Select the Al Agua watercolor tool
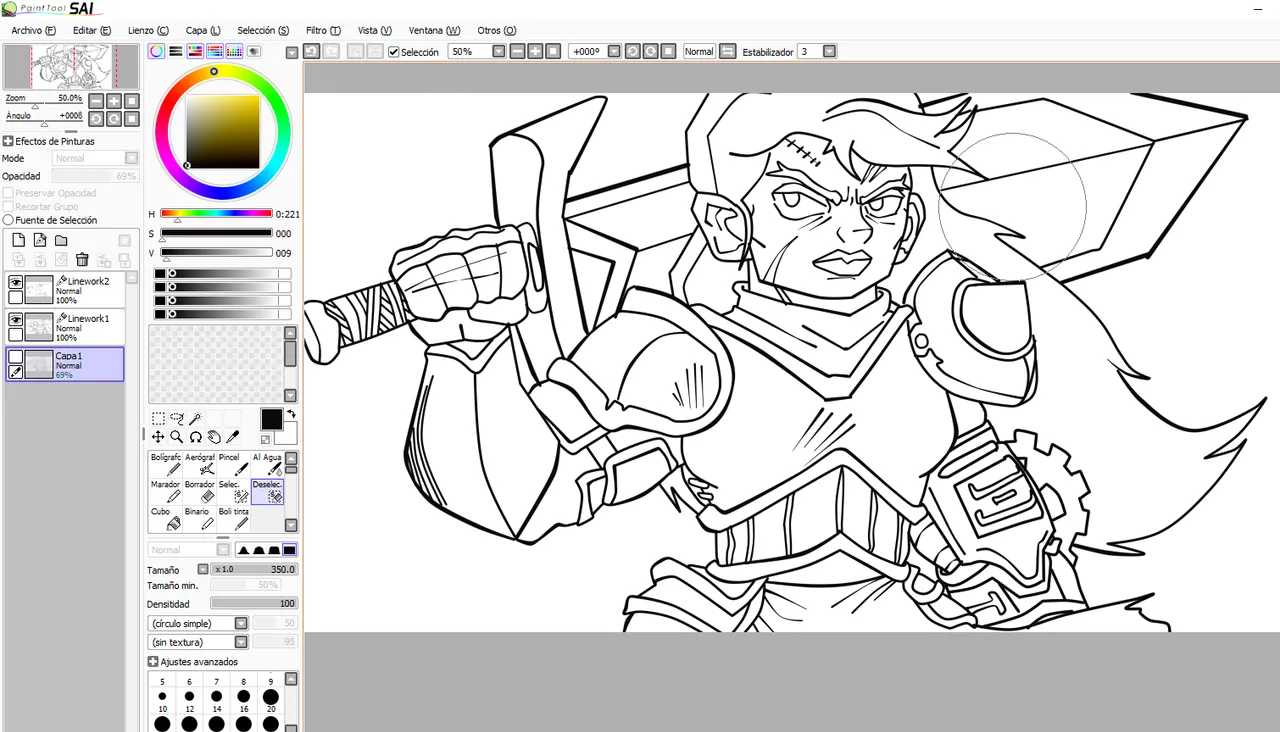This screenshot has width=1280, height=732. pyautogui.click(x=267, y=464)
